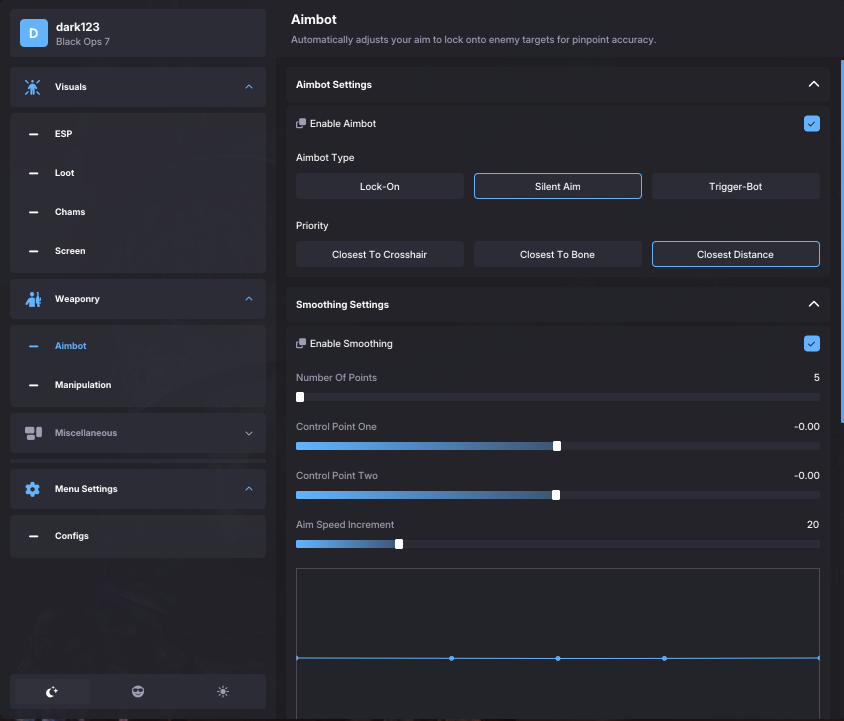Switch to the sun light theme icon
The height and width of the screenshot is (721, 844).
click(223, 692)
